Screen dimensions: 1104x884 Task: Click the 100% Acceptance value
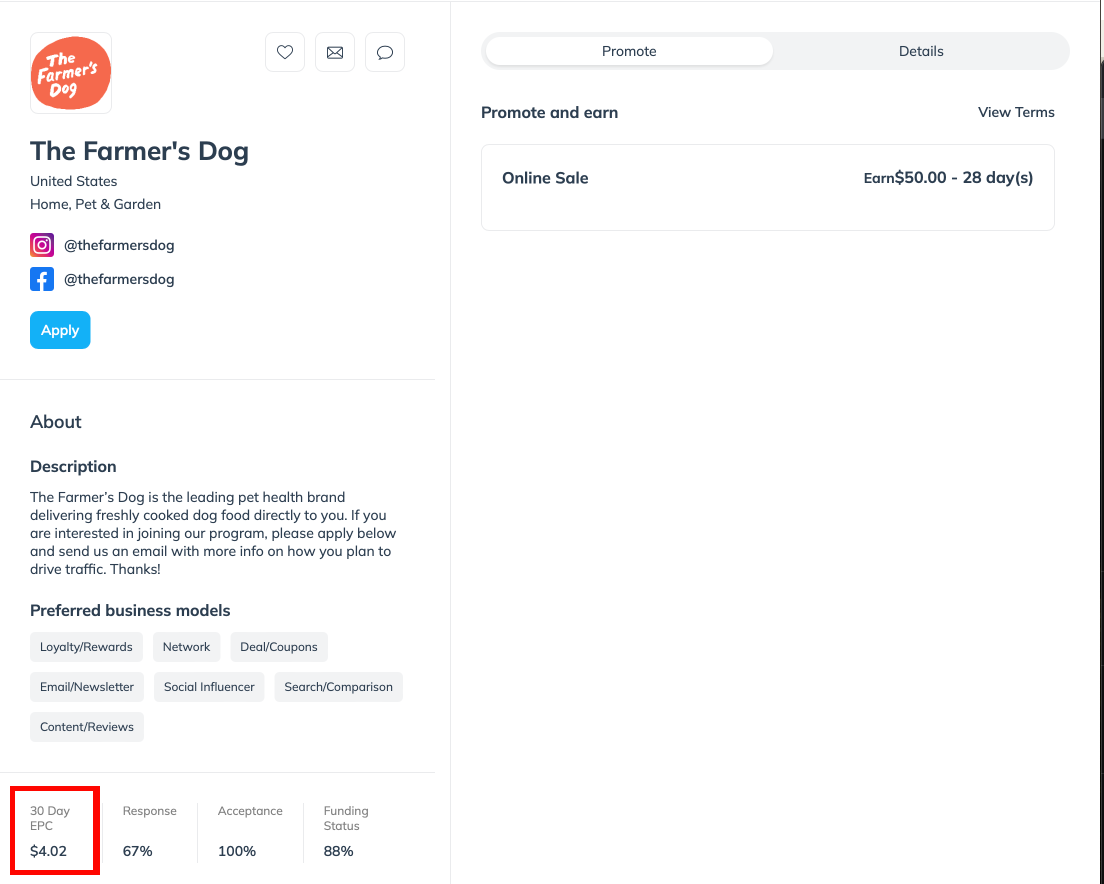[237, 851]
